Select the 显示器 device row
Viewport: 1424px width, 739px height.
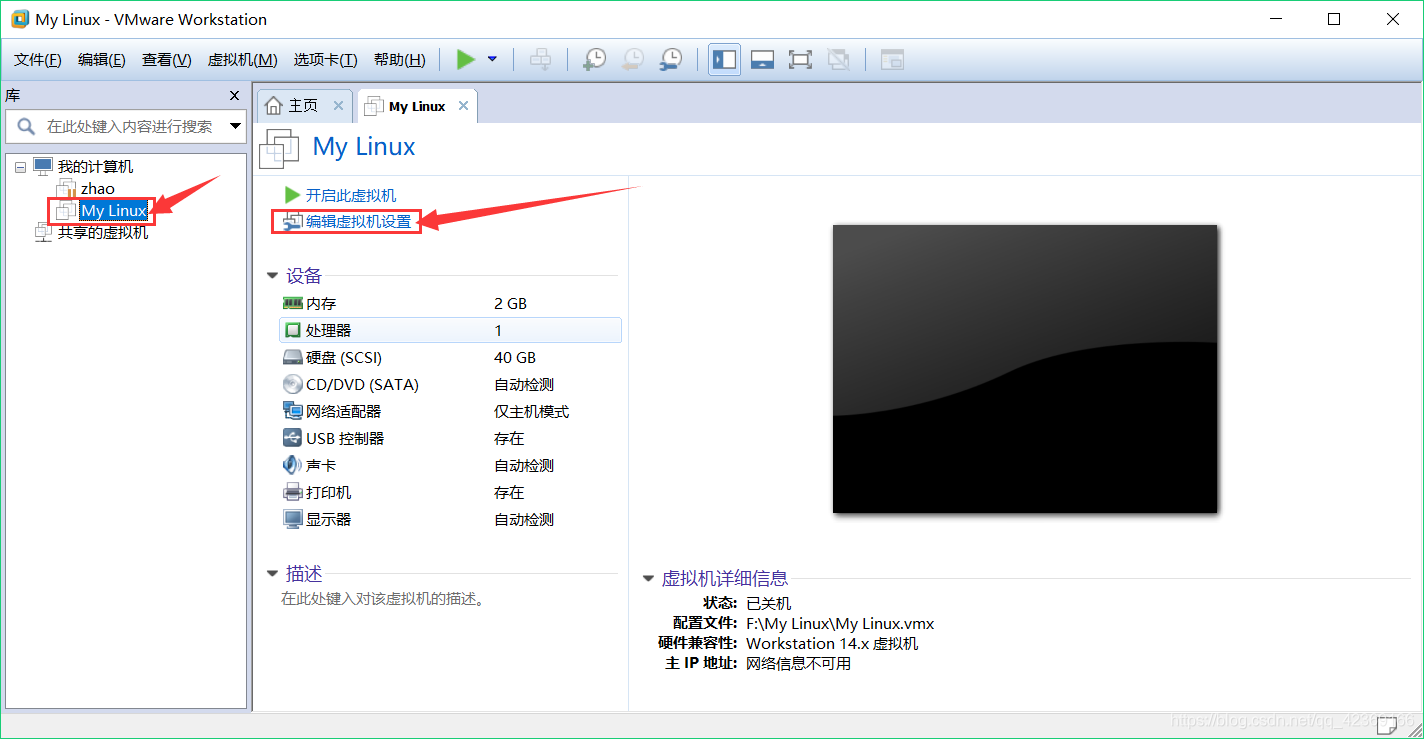(450, 519)
